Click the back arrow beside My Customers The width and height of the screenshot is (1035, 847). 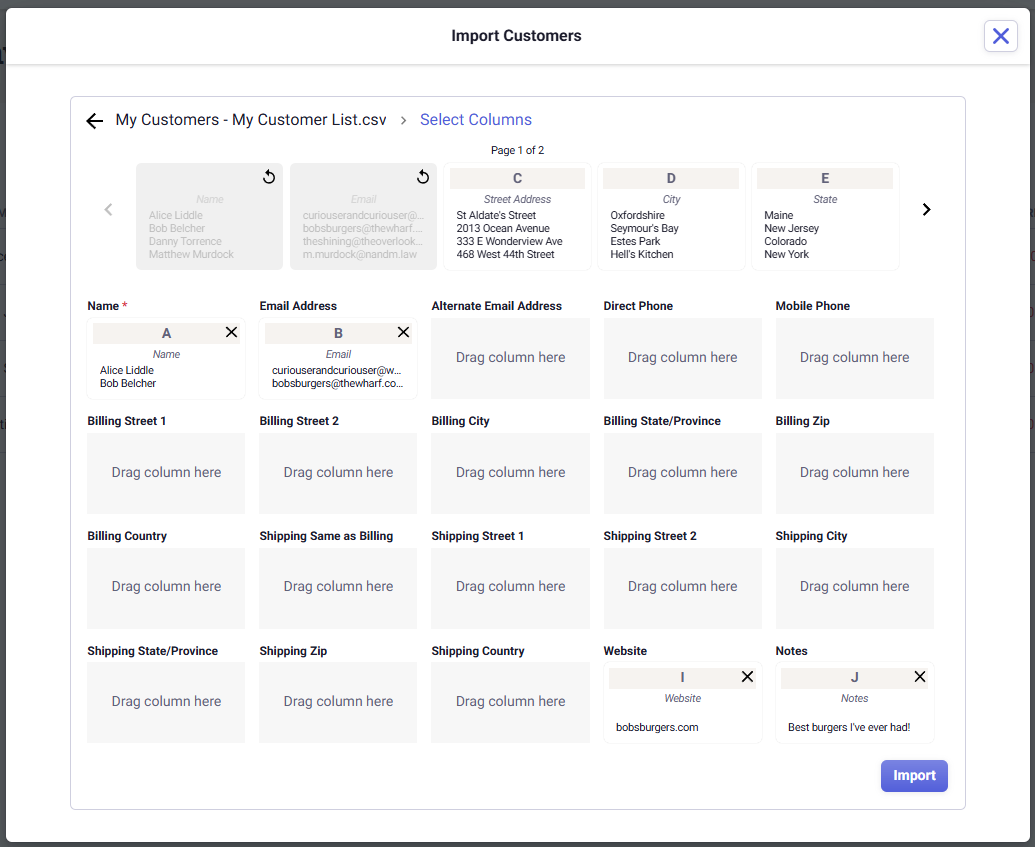pos(95,121)
